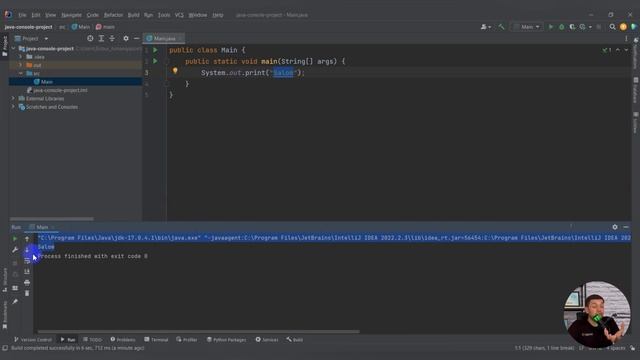Click the main method breadcrumb in navigation bar
640x360 pixels.
105,27
